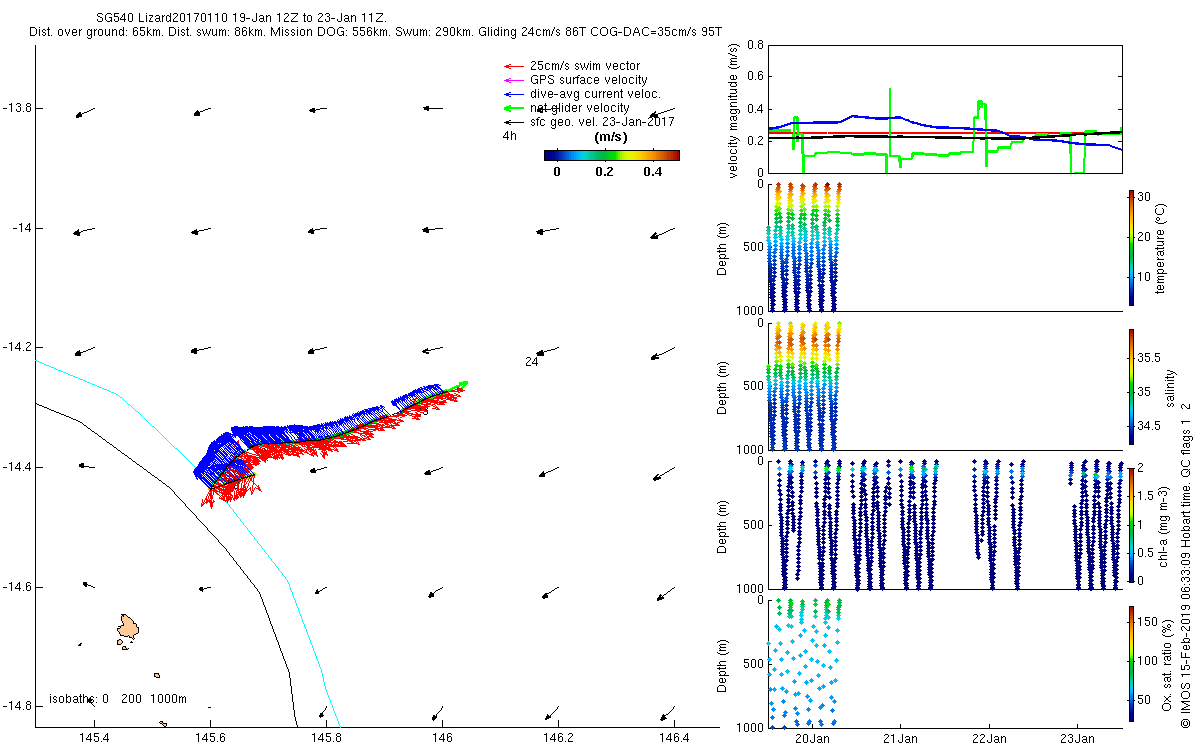This screenshot has height=750, width=1200.
Task: Click the chl-a (mg m-3) colorbar
Action: (x=1131, y=523)
